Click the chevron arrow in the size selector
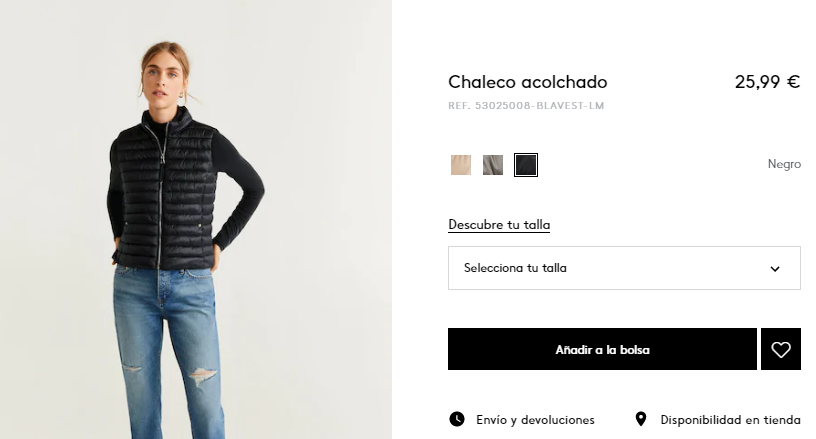This screenshot has width=816, height=439. click(775, 269)
